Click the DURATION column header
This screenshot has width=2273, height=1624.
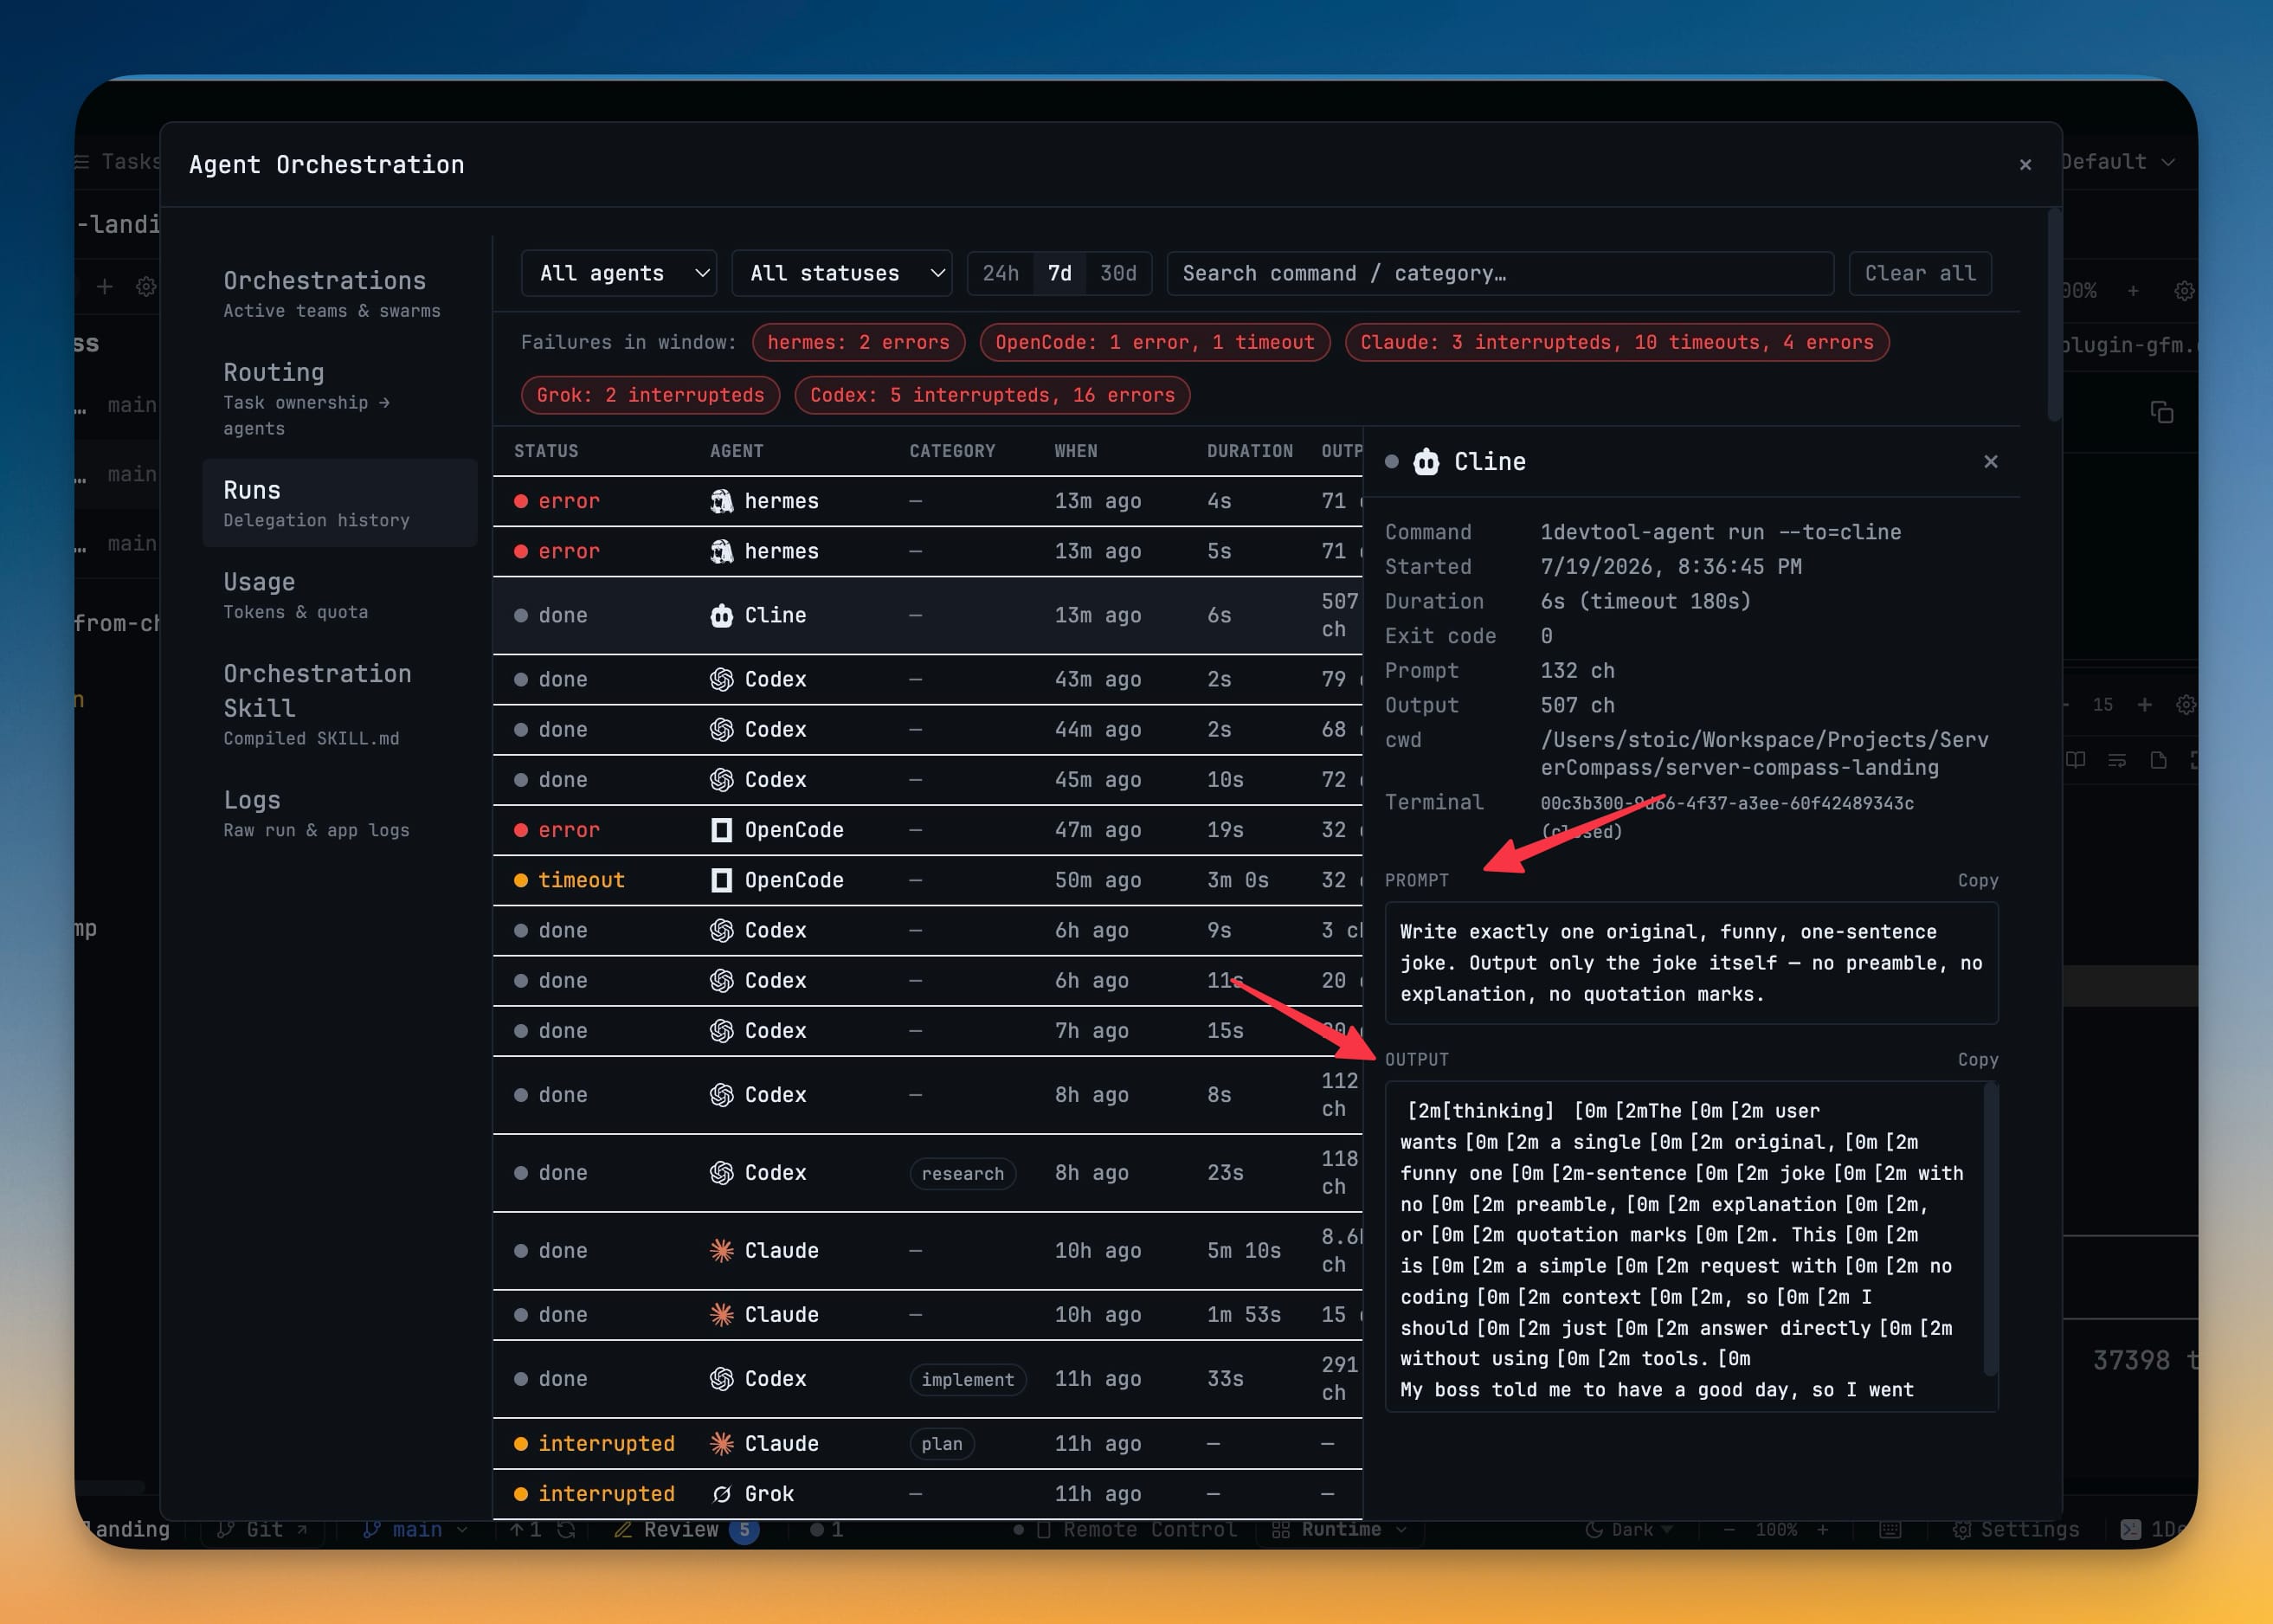pyautogui.click(x=1249, y=451)
